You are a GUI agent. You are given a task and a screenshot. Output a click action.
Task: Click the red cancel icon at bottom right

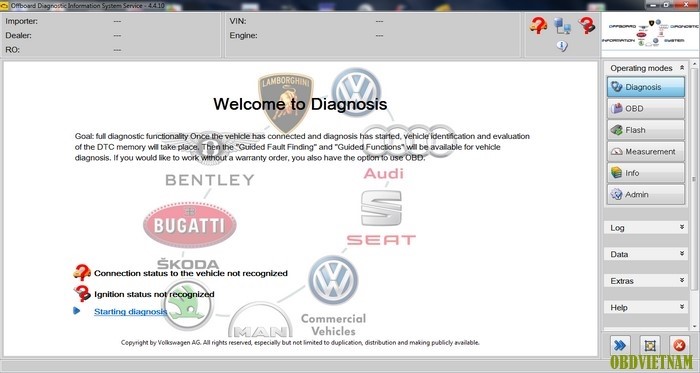(x=679, y=345)
